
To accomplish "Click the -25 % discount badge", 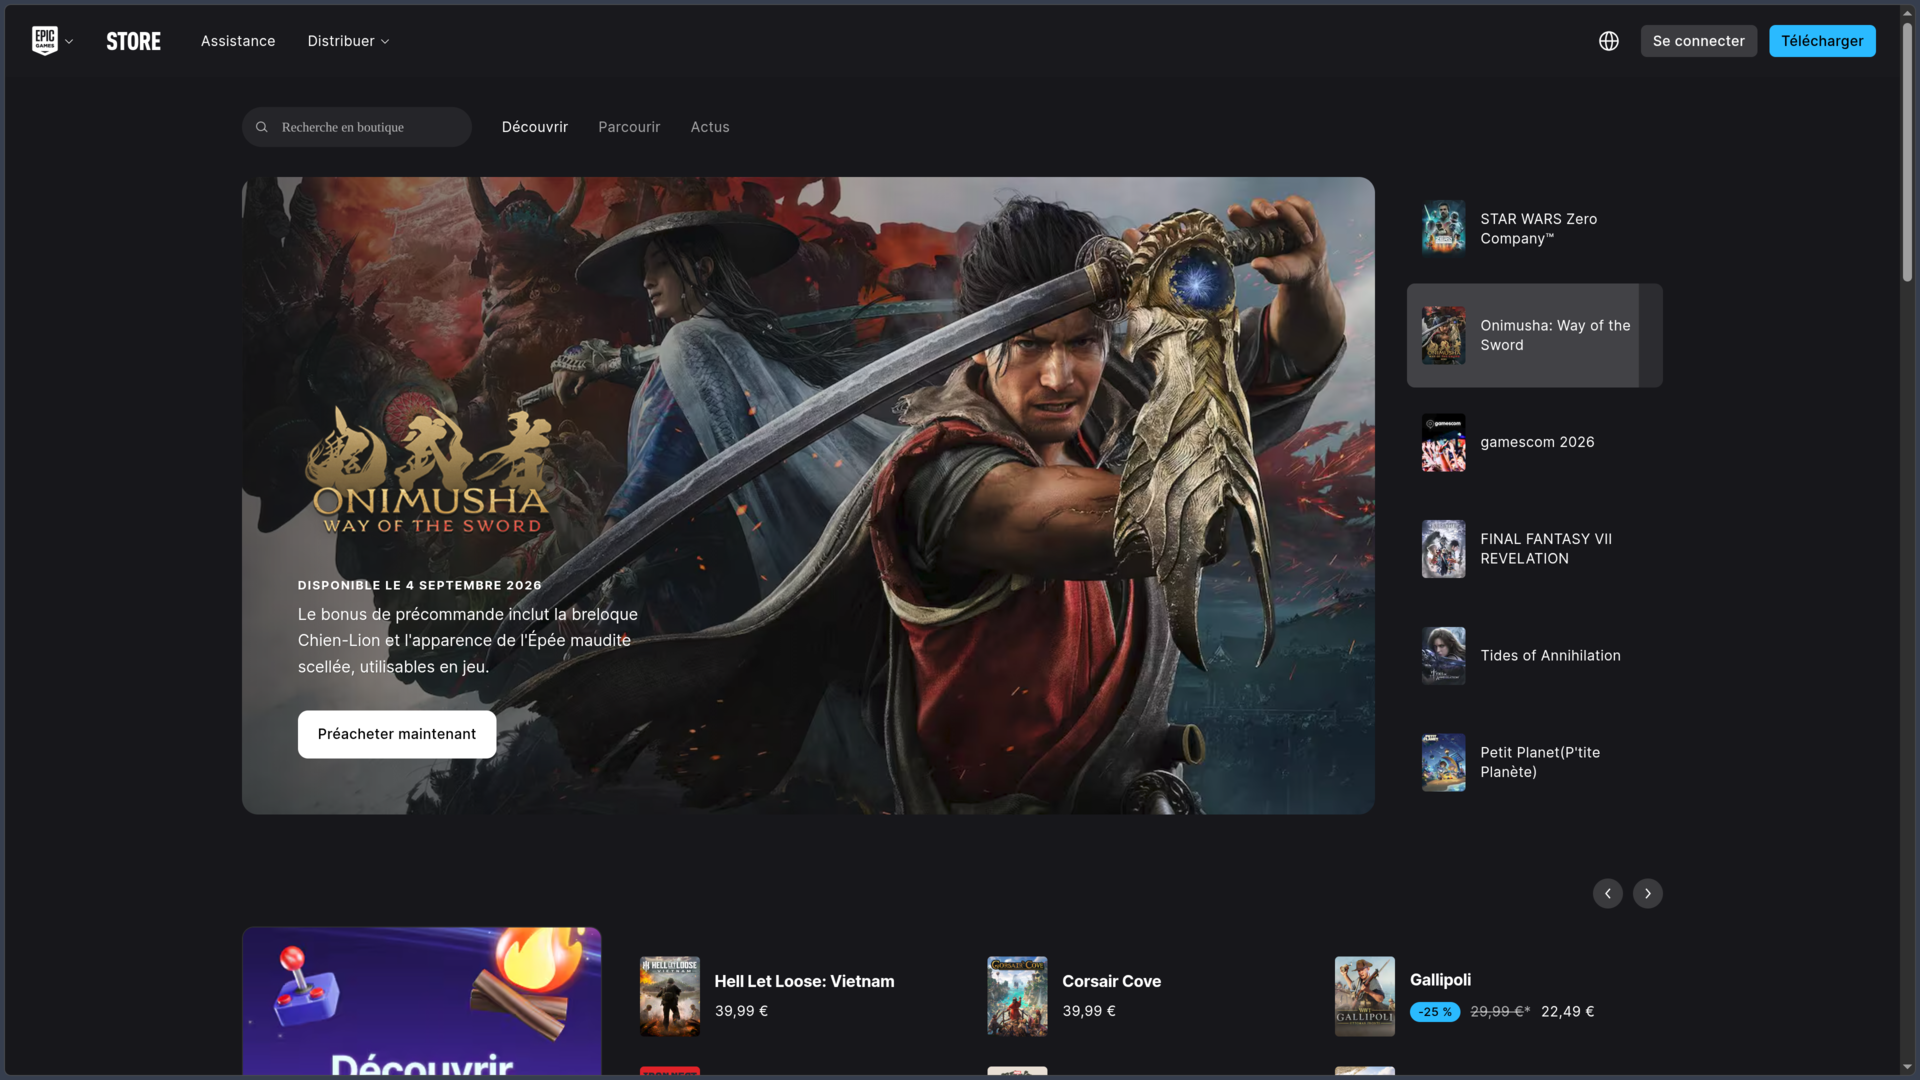I will coord(1435,1012).
